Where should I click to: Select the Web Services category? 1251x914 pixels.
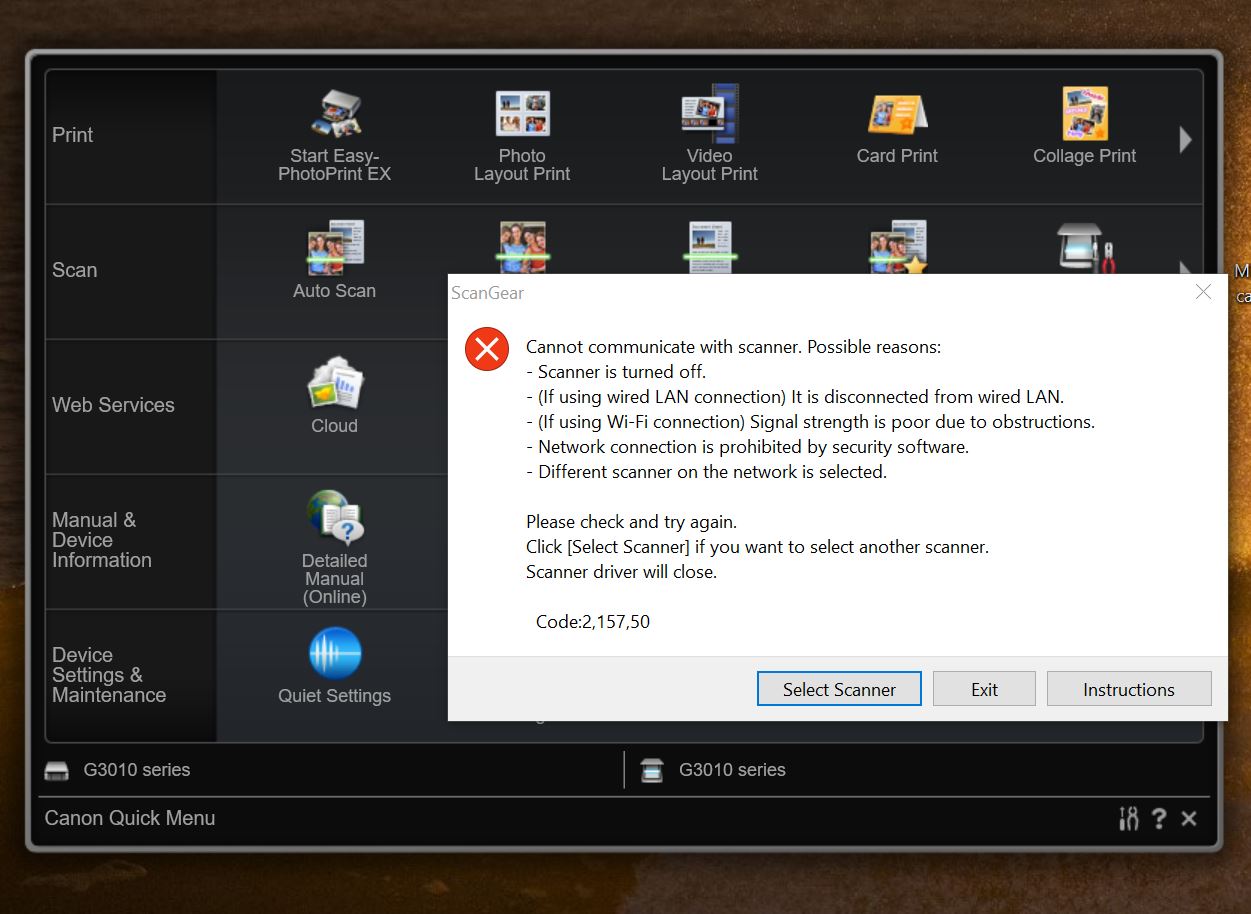pos(113,405)
